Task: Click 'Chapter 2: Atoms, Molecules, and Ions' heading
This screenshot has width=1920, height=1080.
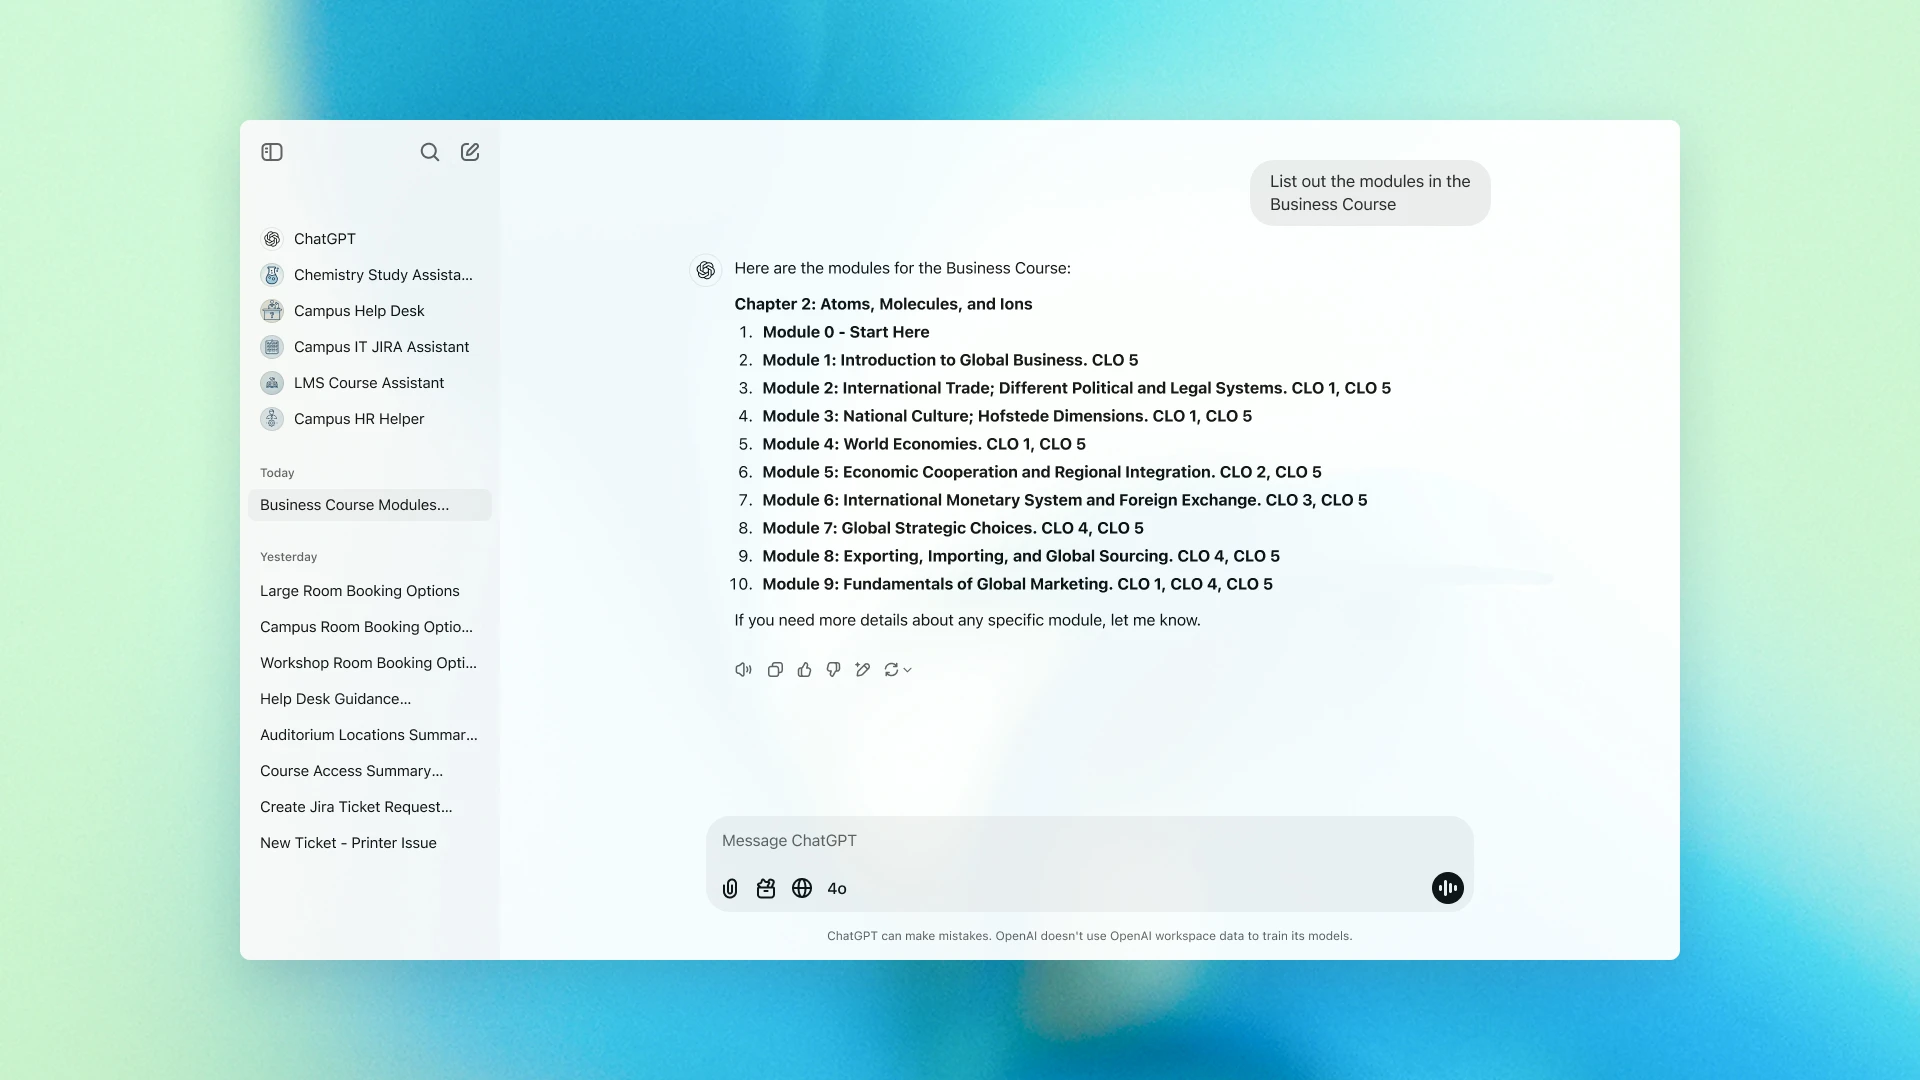Action: 883,304
